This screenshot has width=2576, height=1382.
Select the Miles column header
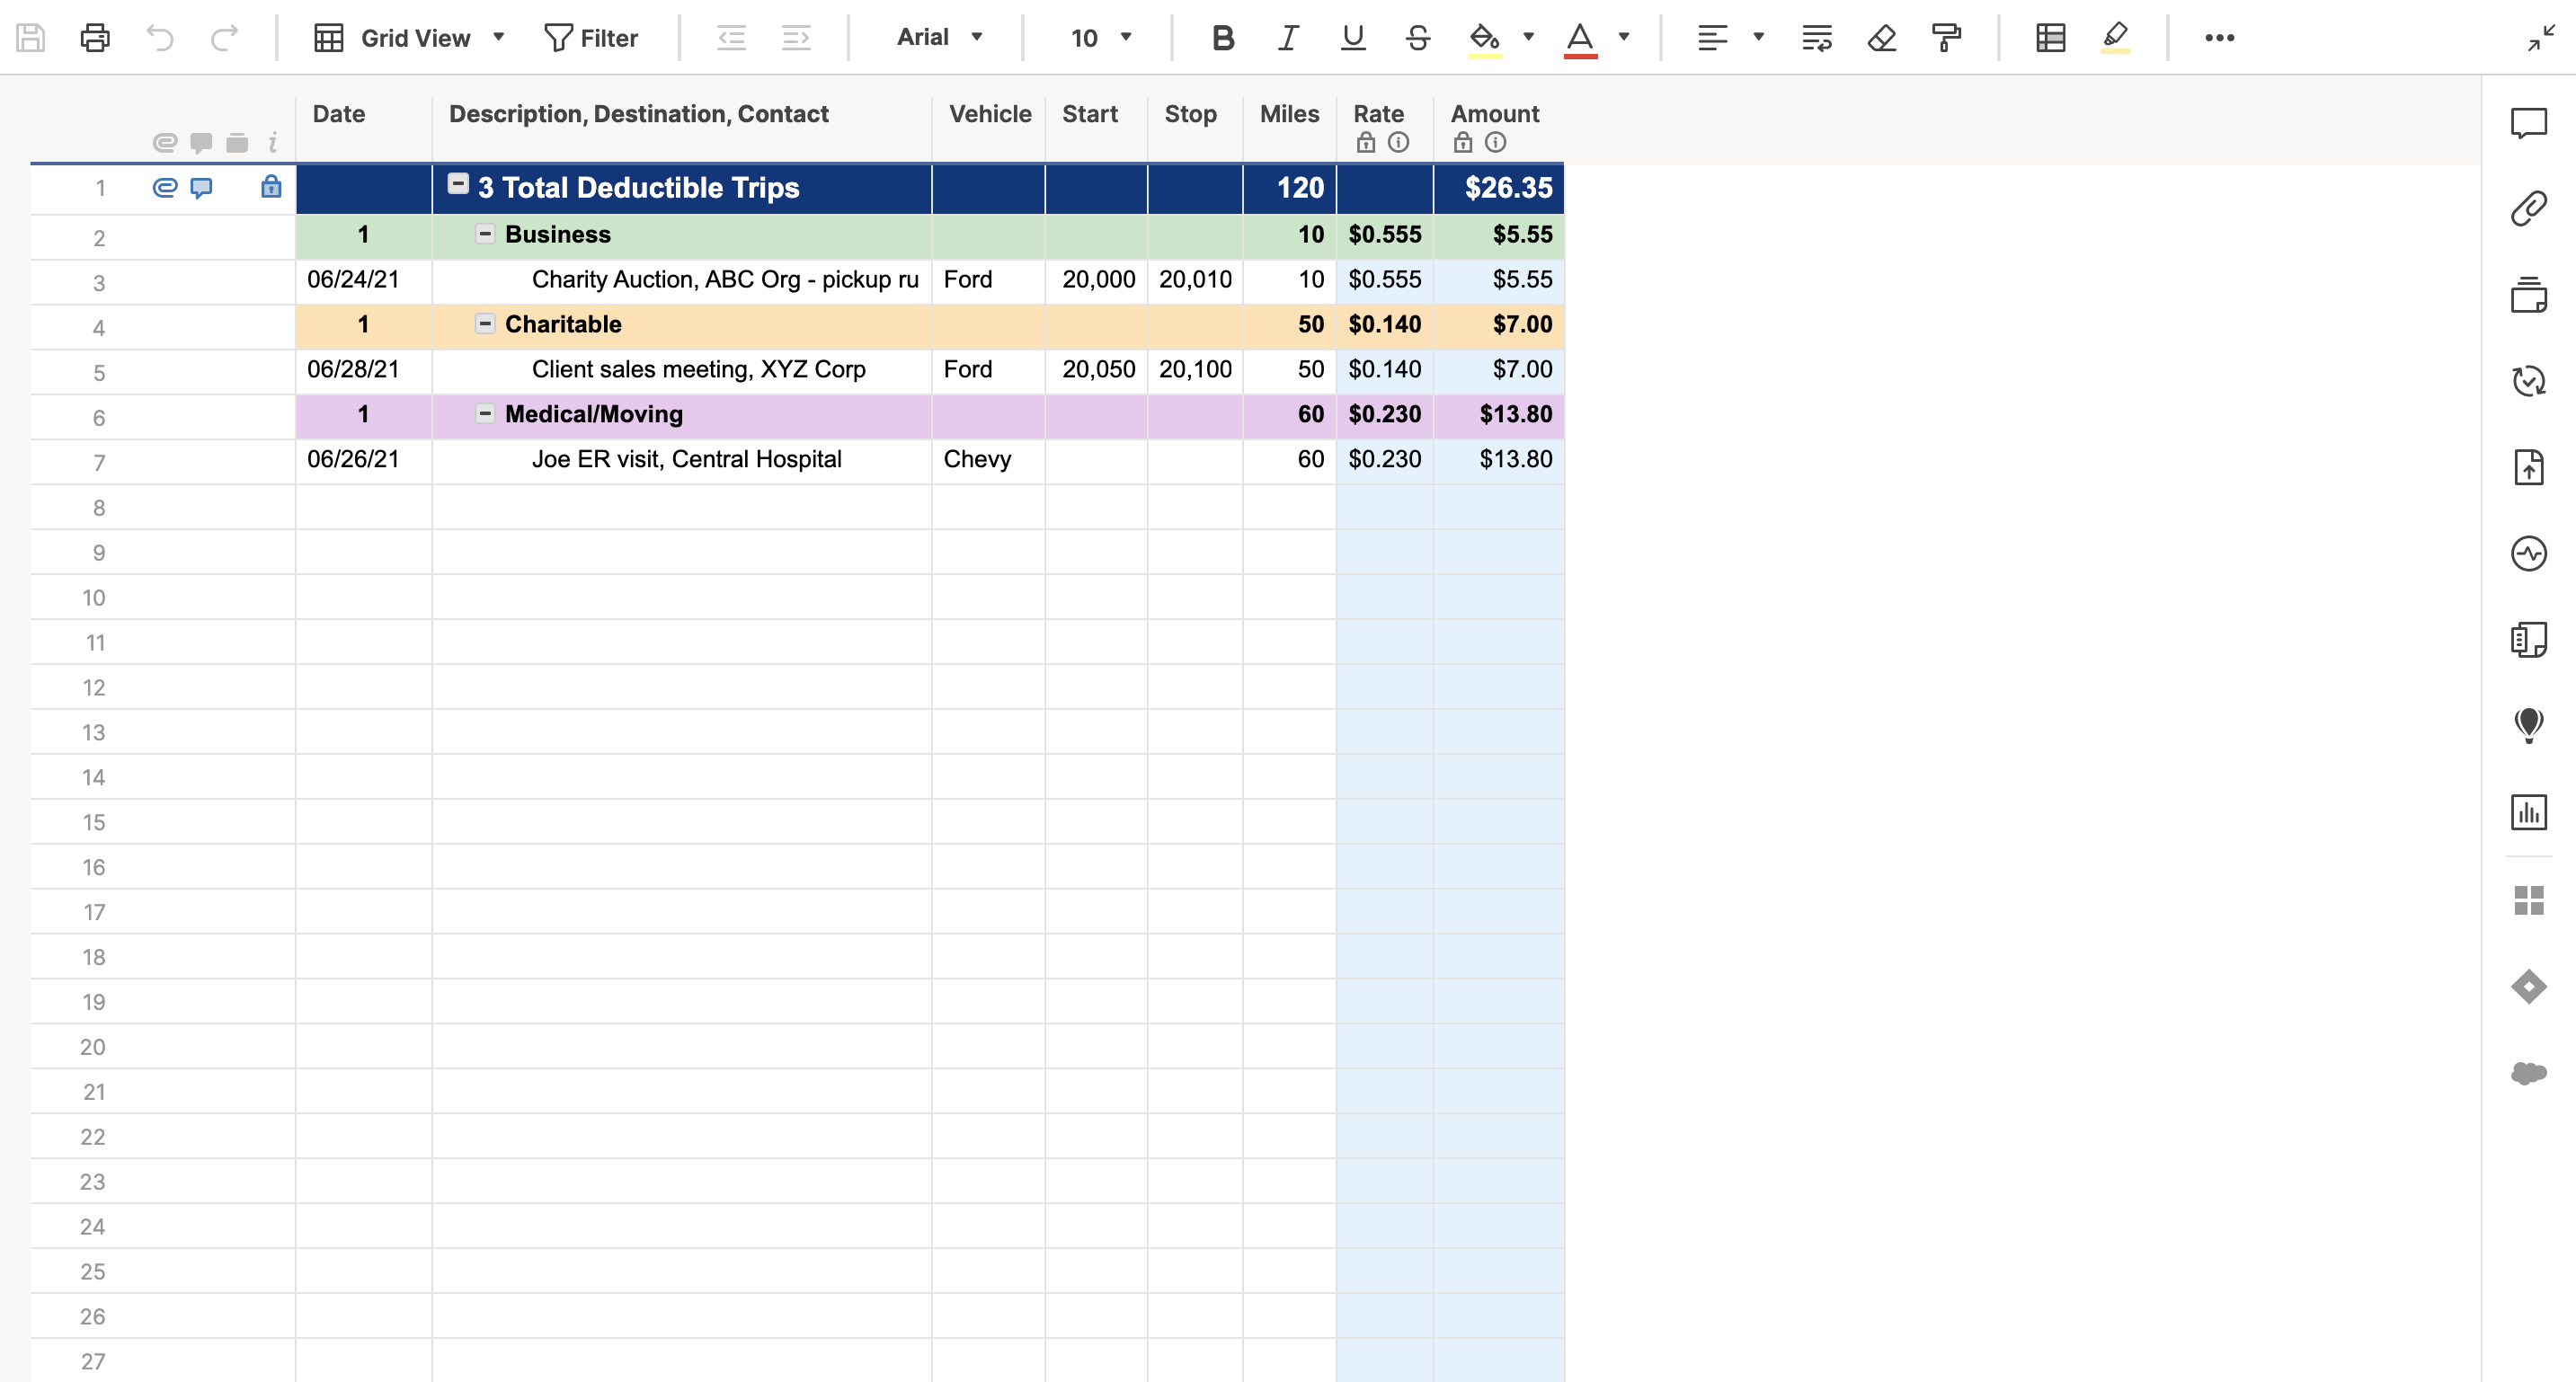pos(1288,114)
